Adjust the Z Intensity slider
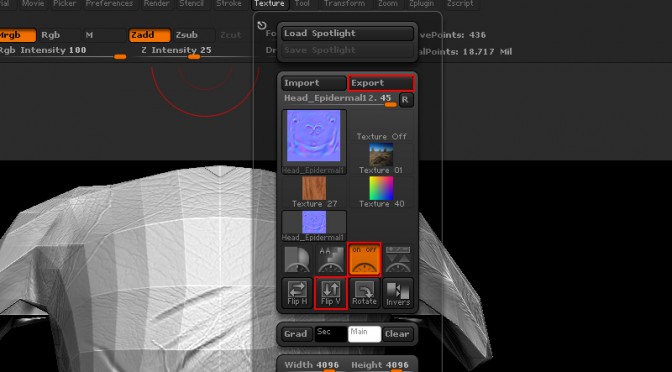672x372 pixels. pyautogui.click(x=193, y=52)
